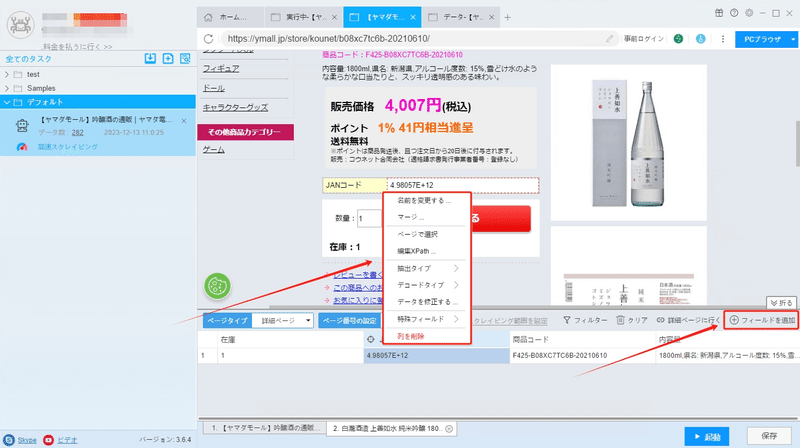800x448 pixels.
Task: Click the import task icon in task panel
Action: coord(150,59)
